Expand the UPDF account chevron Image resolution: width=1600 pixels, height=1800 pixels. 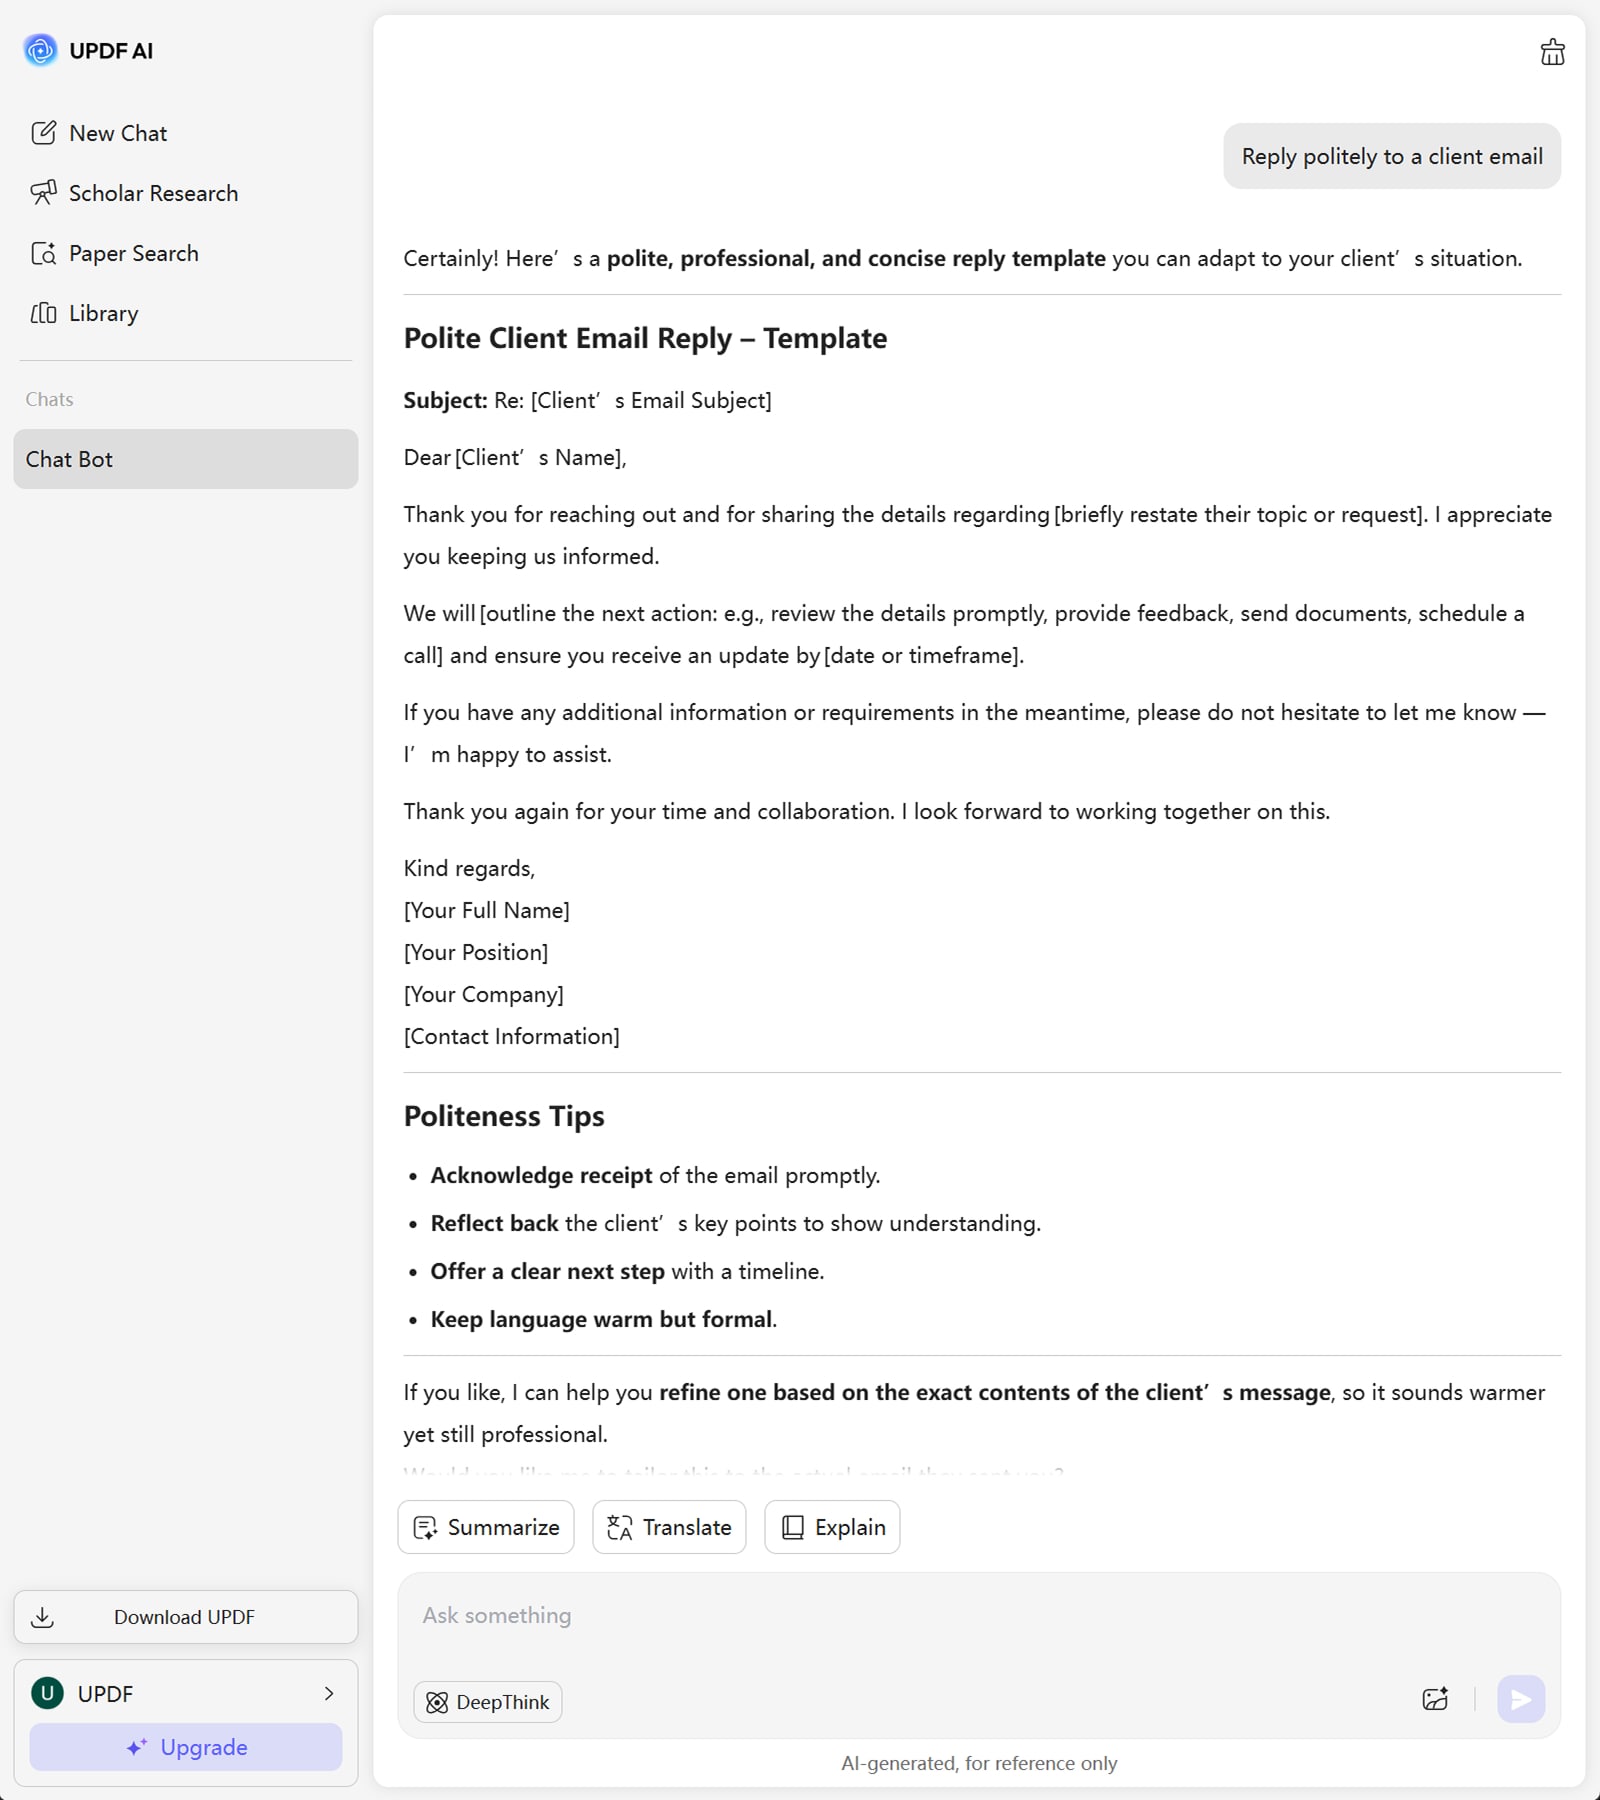tap(329, 1693)
